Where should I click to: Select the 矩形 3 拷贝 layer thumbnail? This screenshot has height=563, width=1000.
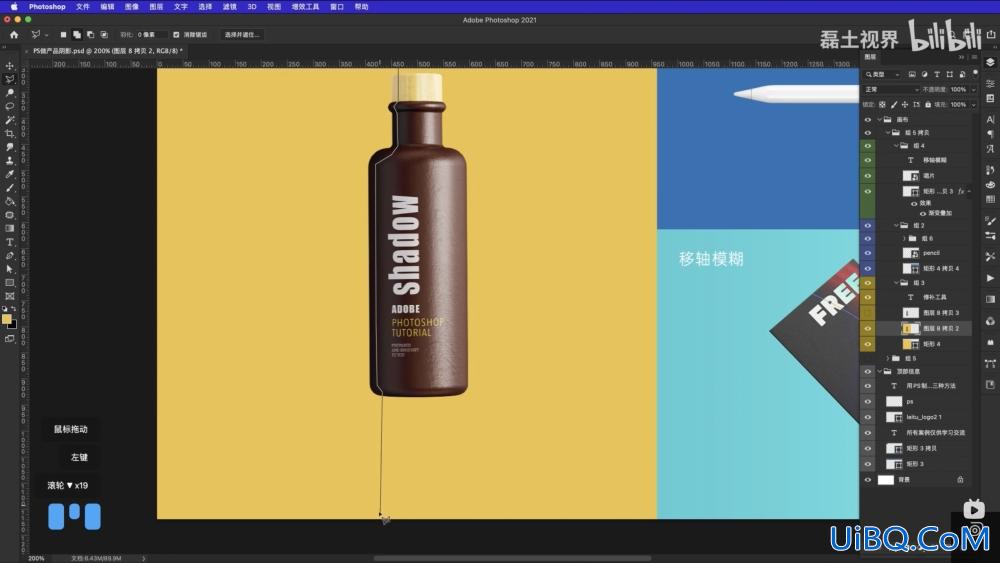893,448
